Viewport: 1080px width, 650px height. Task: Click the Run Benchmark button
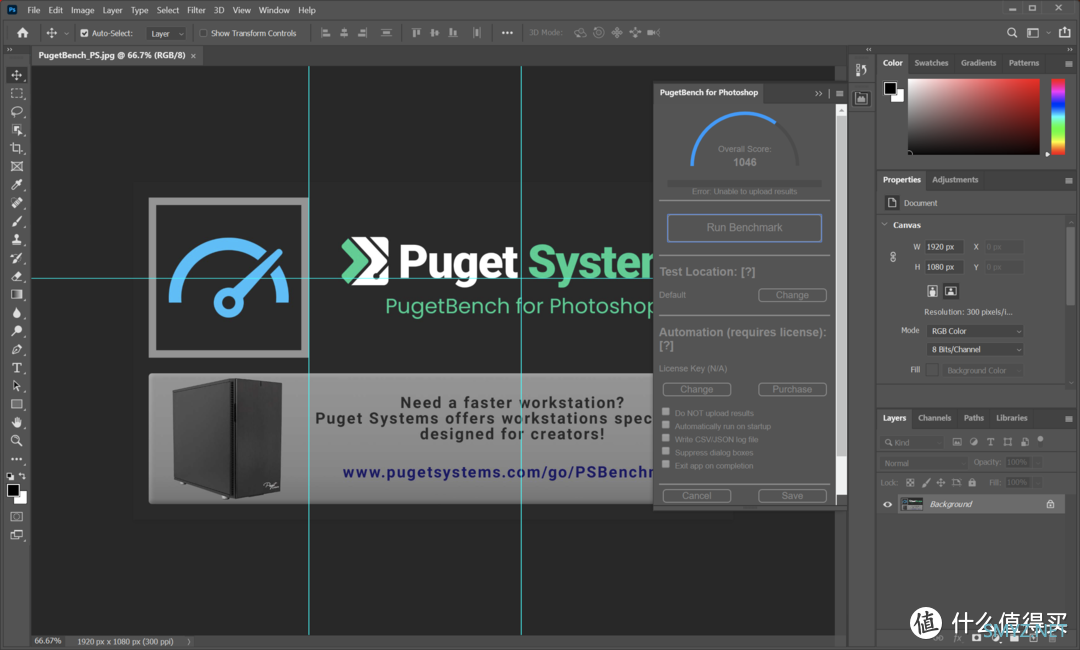click(744, 228)
